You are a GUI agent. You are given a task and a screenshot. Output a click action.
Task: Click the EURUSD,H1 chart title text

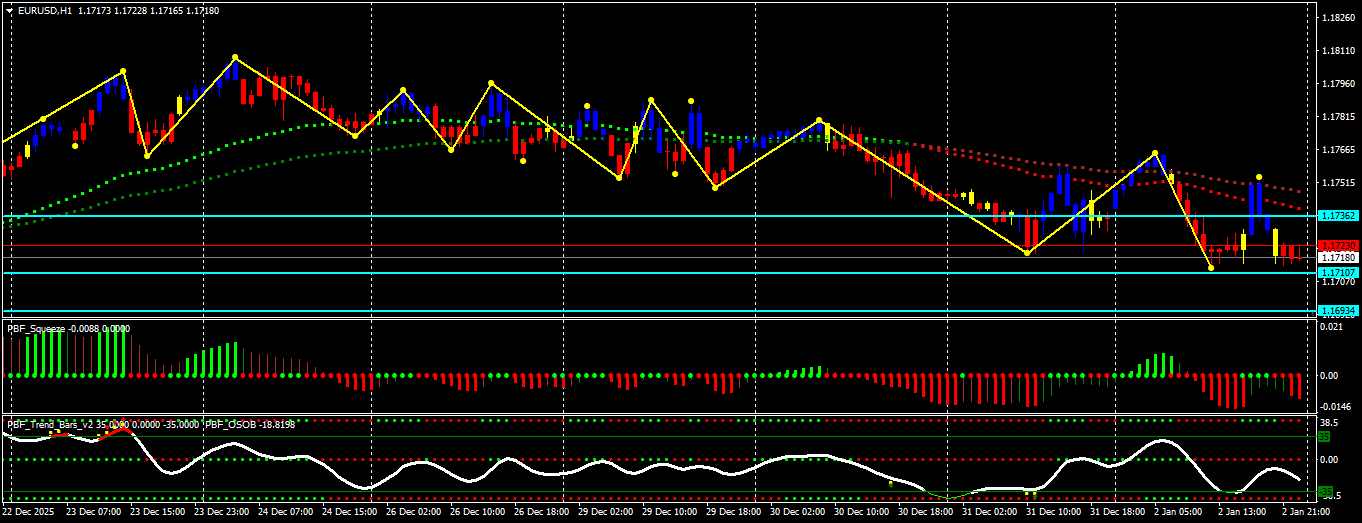pos(45,10)
